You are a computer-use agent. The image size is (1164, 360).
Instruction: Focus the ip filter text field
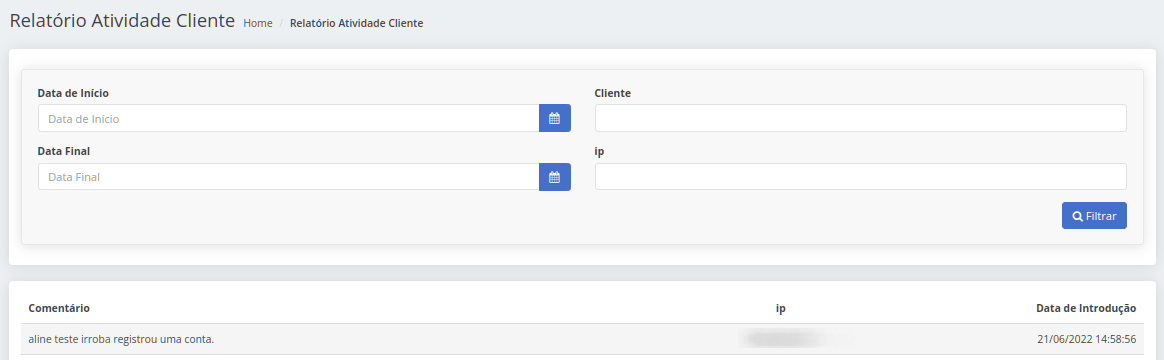[x=860, y=177]
